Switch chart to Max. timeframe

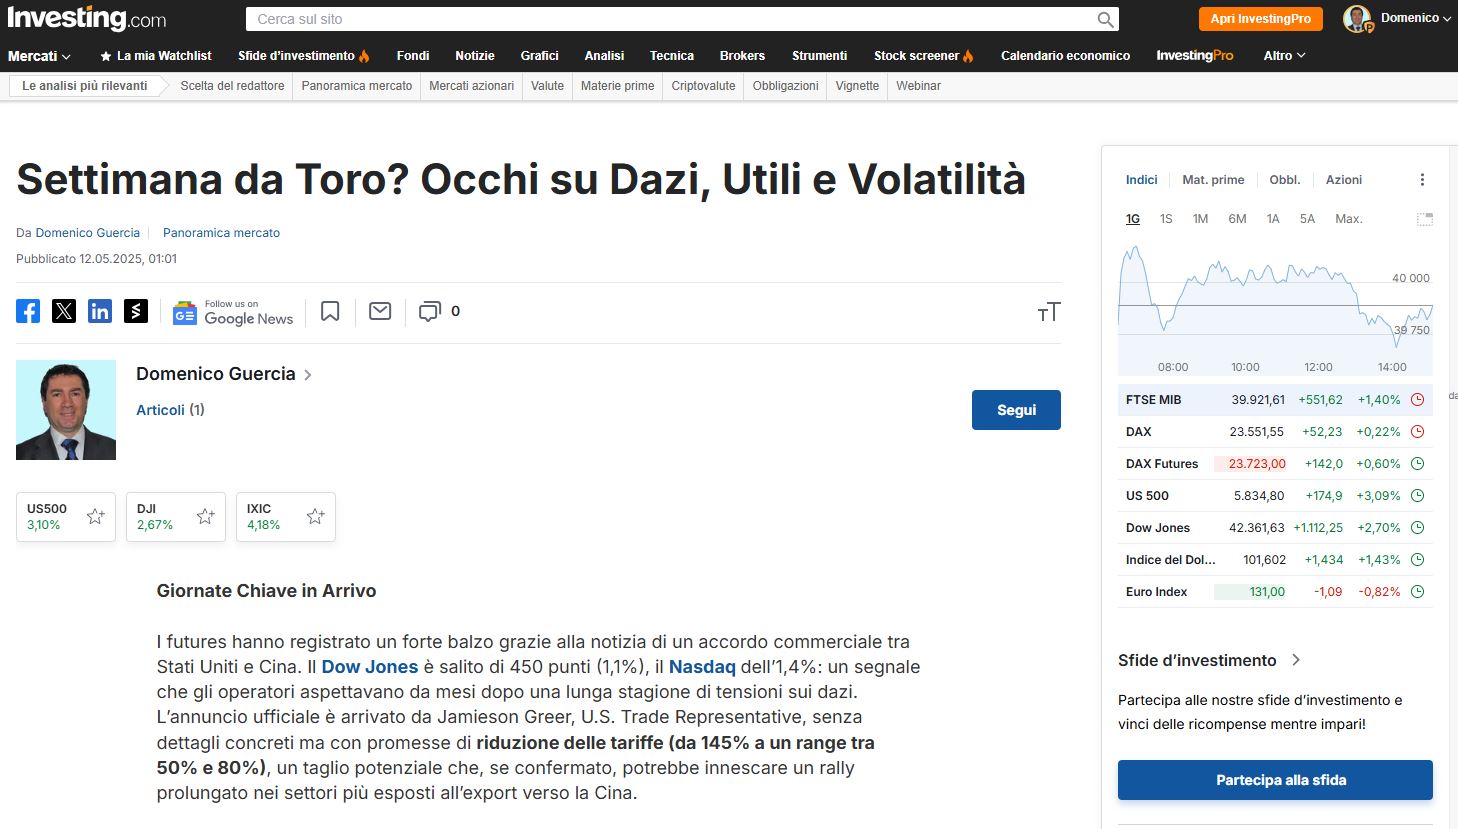click(1349, 219)
